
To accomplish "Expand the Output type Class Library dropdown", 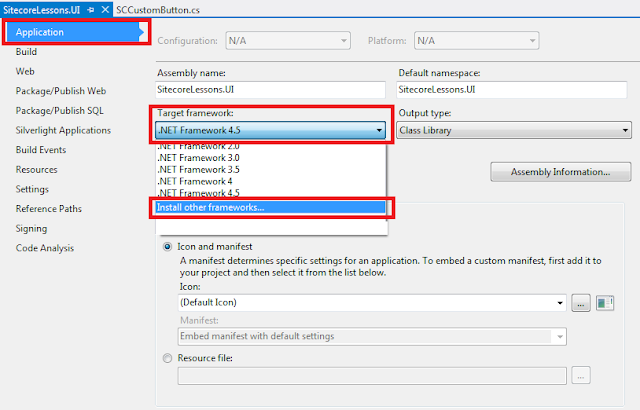I will pyautogui.click(x=514, y=131).
